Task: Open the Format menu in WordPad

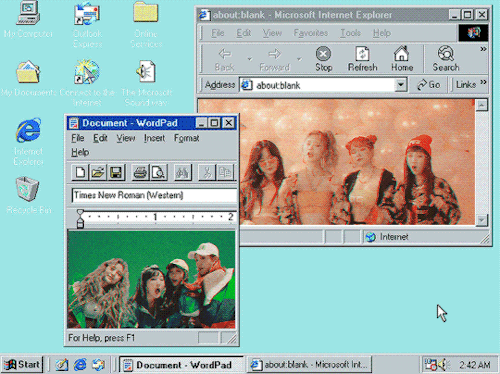Action: [186, 138]
